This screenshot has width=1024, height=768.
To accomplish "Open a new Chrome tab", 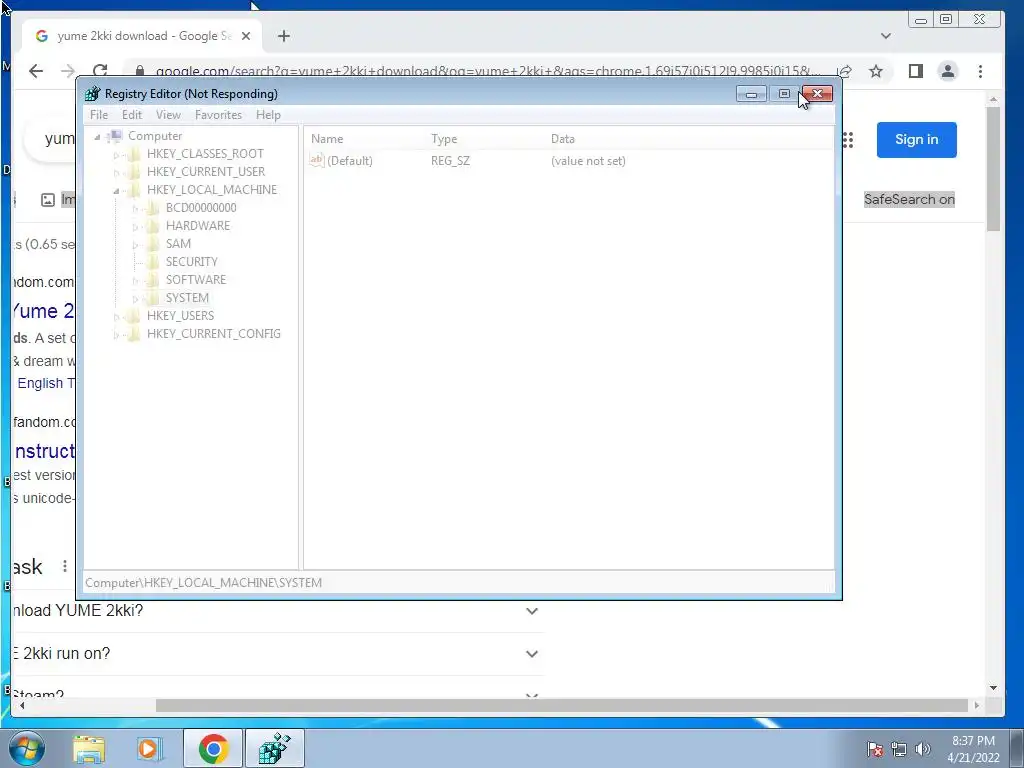I will (x=283, y=36).
